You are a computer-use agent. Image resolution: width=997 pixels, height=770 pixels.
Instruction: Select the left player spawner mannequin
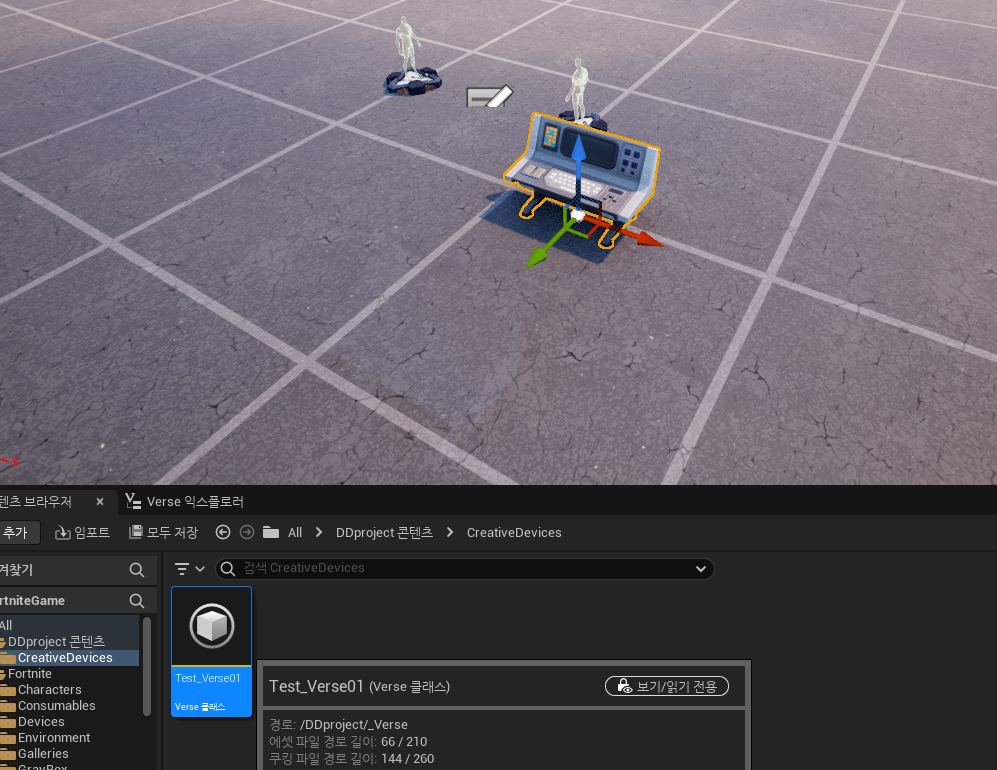pos(411,57)
